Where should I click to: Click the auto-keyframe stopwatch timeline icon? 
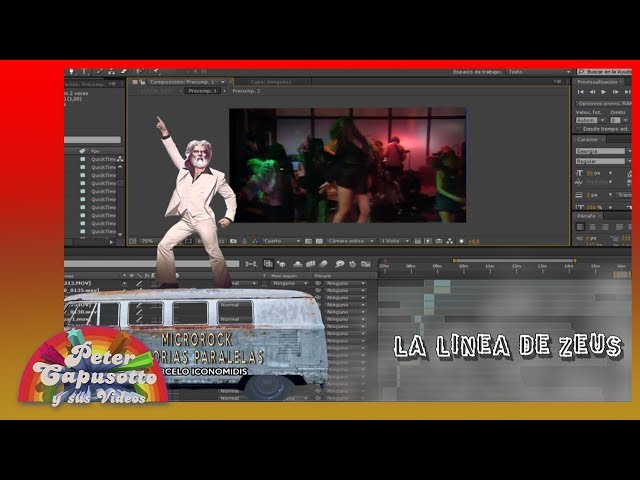(x=352, y=264)
